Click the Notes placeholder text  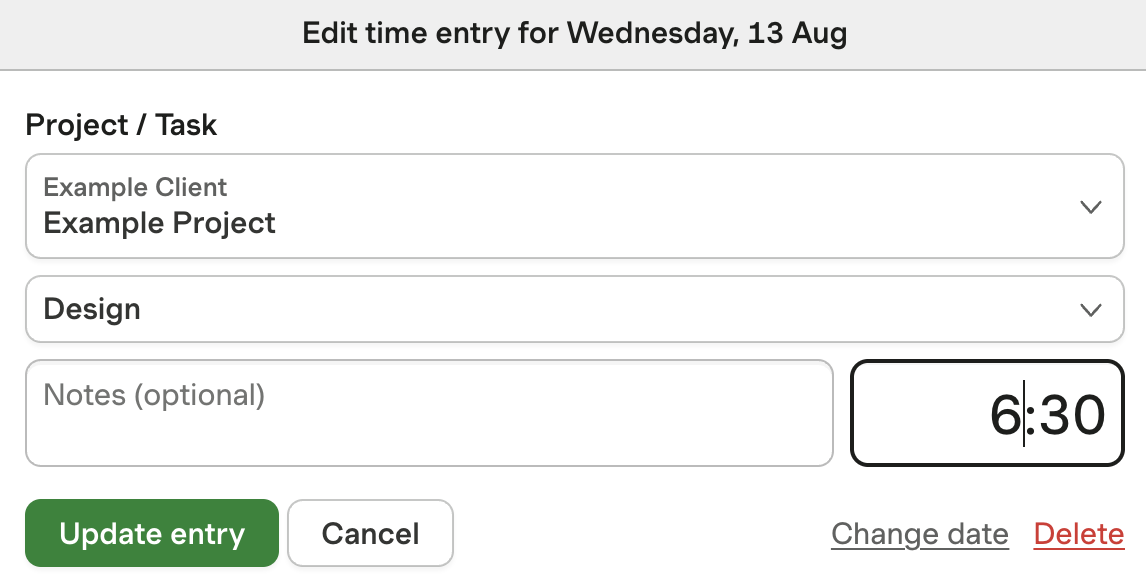[154, 395]
